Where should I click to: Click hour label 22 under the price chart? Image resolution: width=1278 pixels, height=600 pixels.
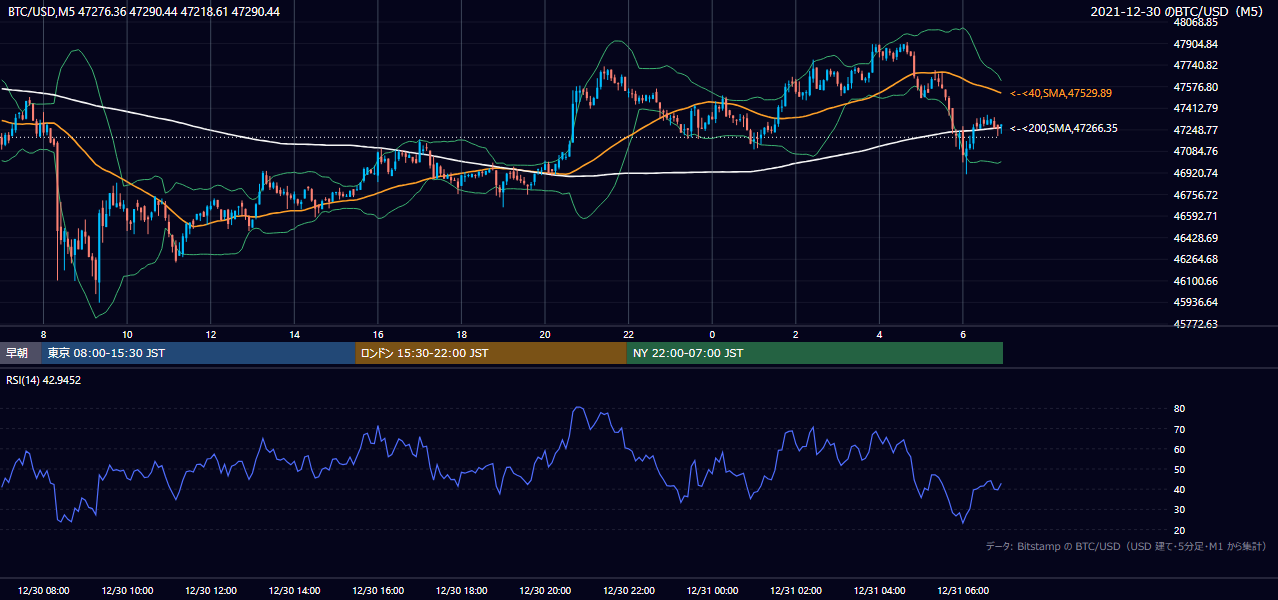tap(629, 334)
